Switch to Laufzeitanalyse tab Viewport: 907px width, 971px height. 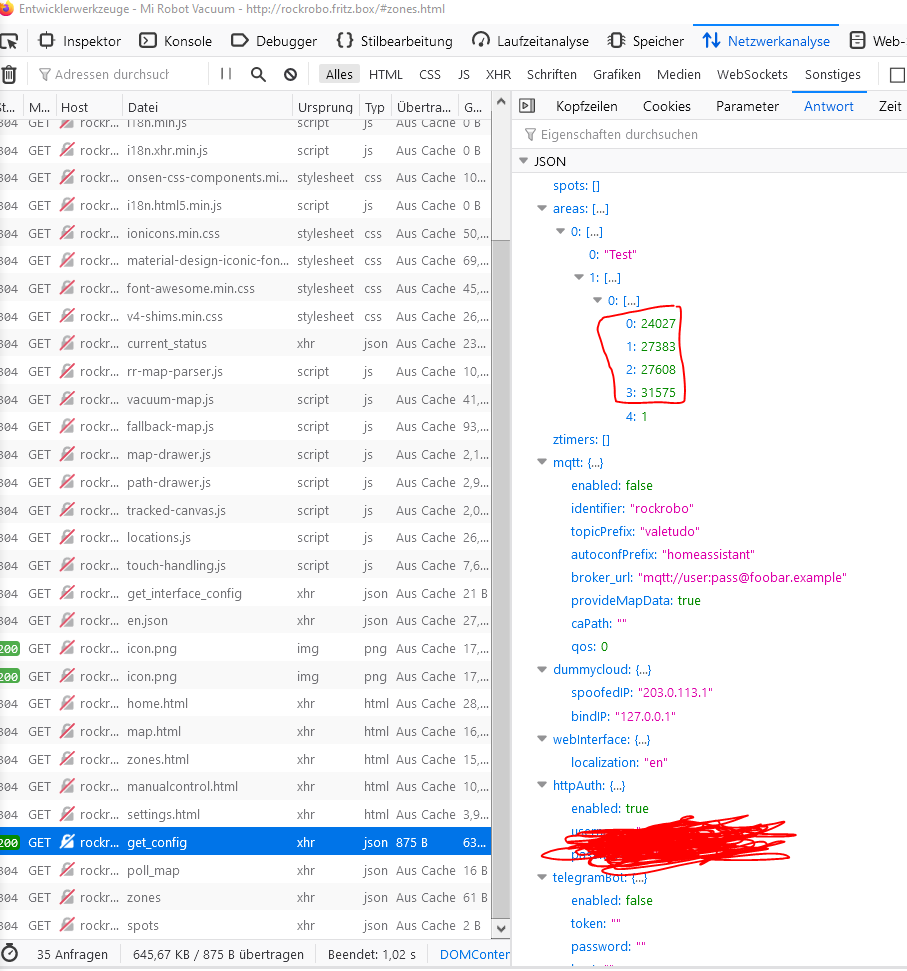coord(531,41)
